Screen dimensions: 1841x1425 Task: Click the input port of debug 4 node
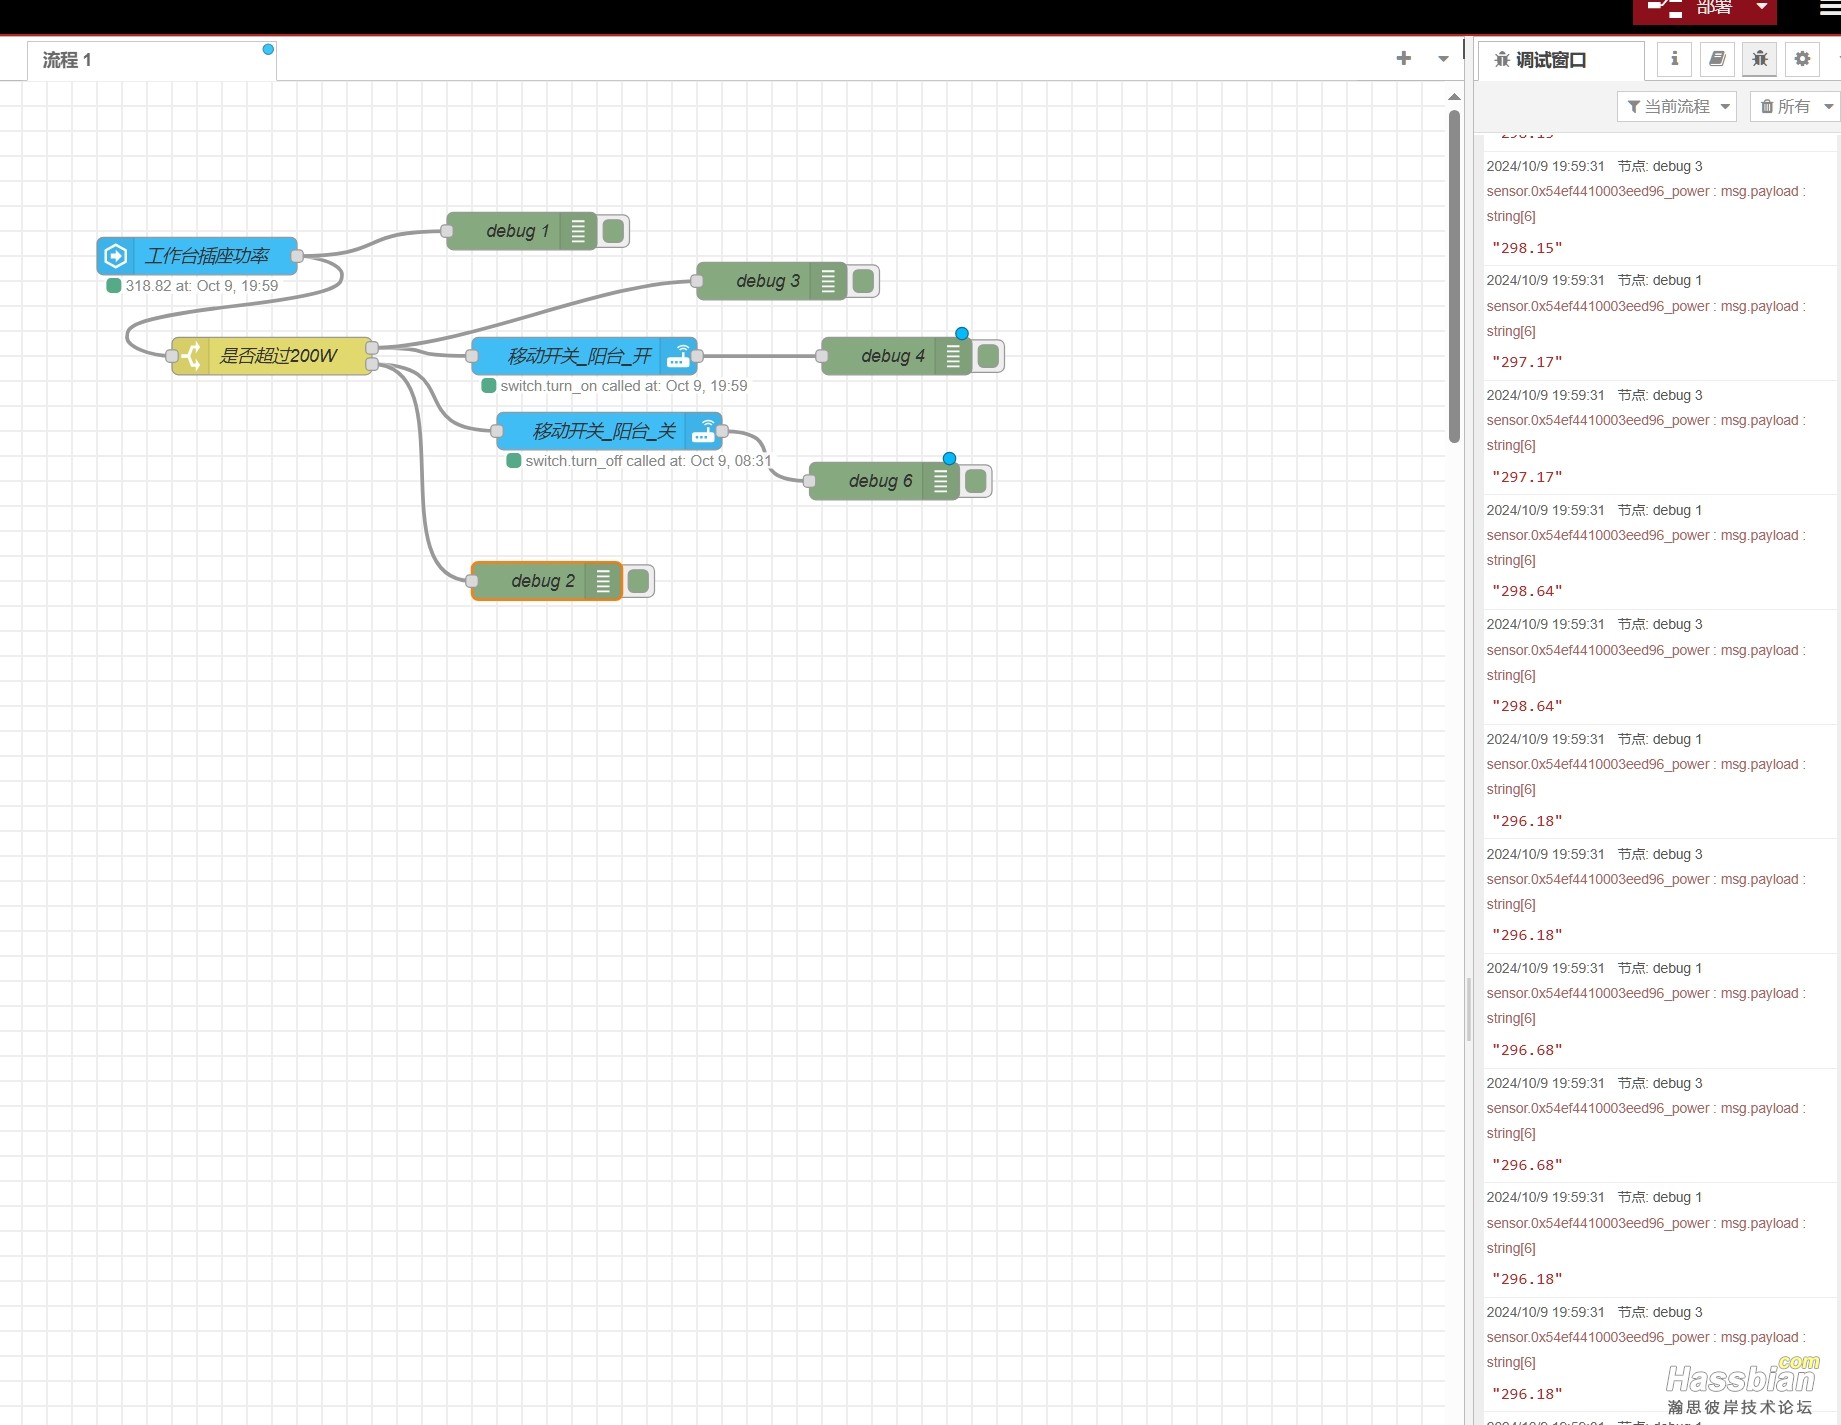(822, 356)
